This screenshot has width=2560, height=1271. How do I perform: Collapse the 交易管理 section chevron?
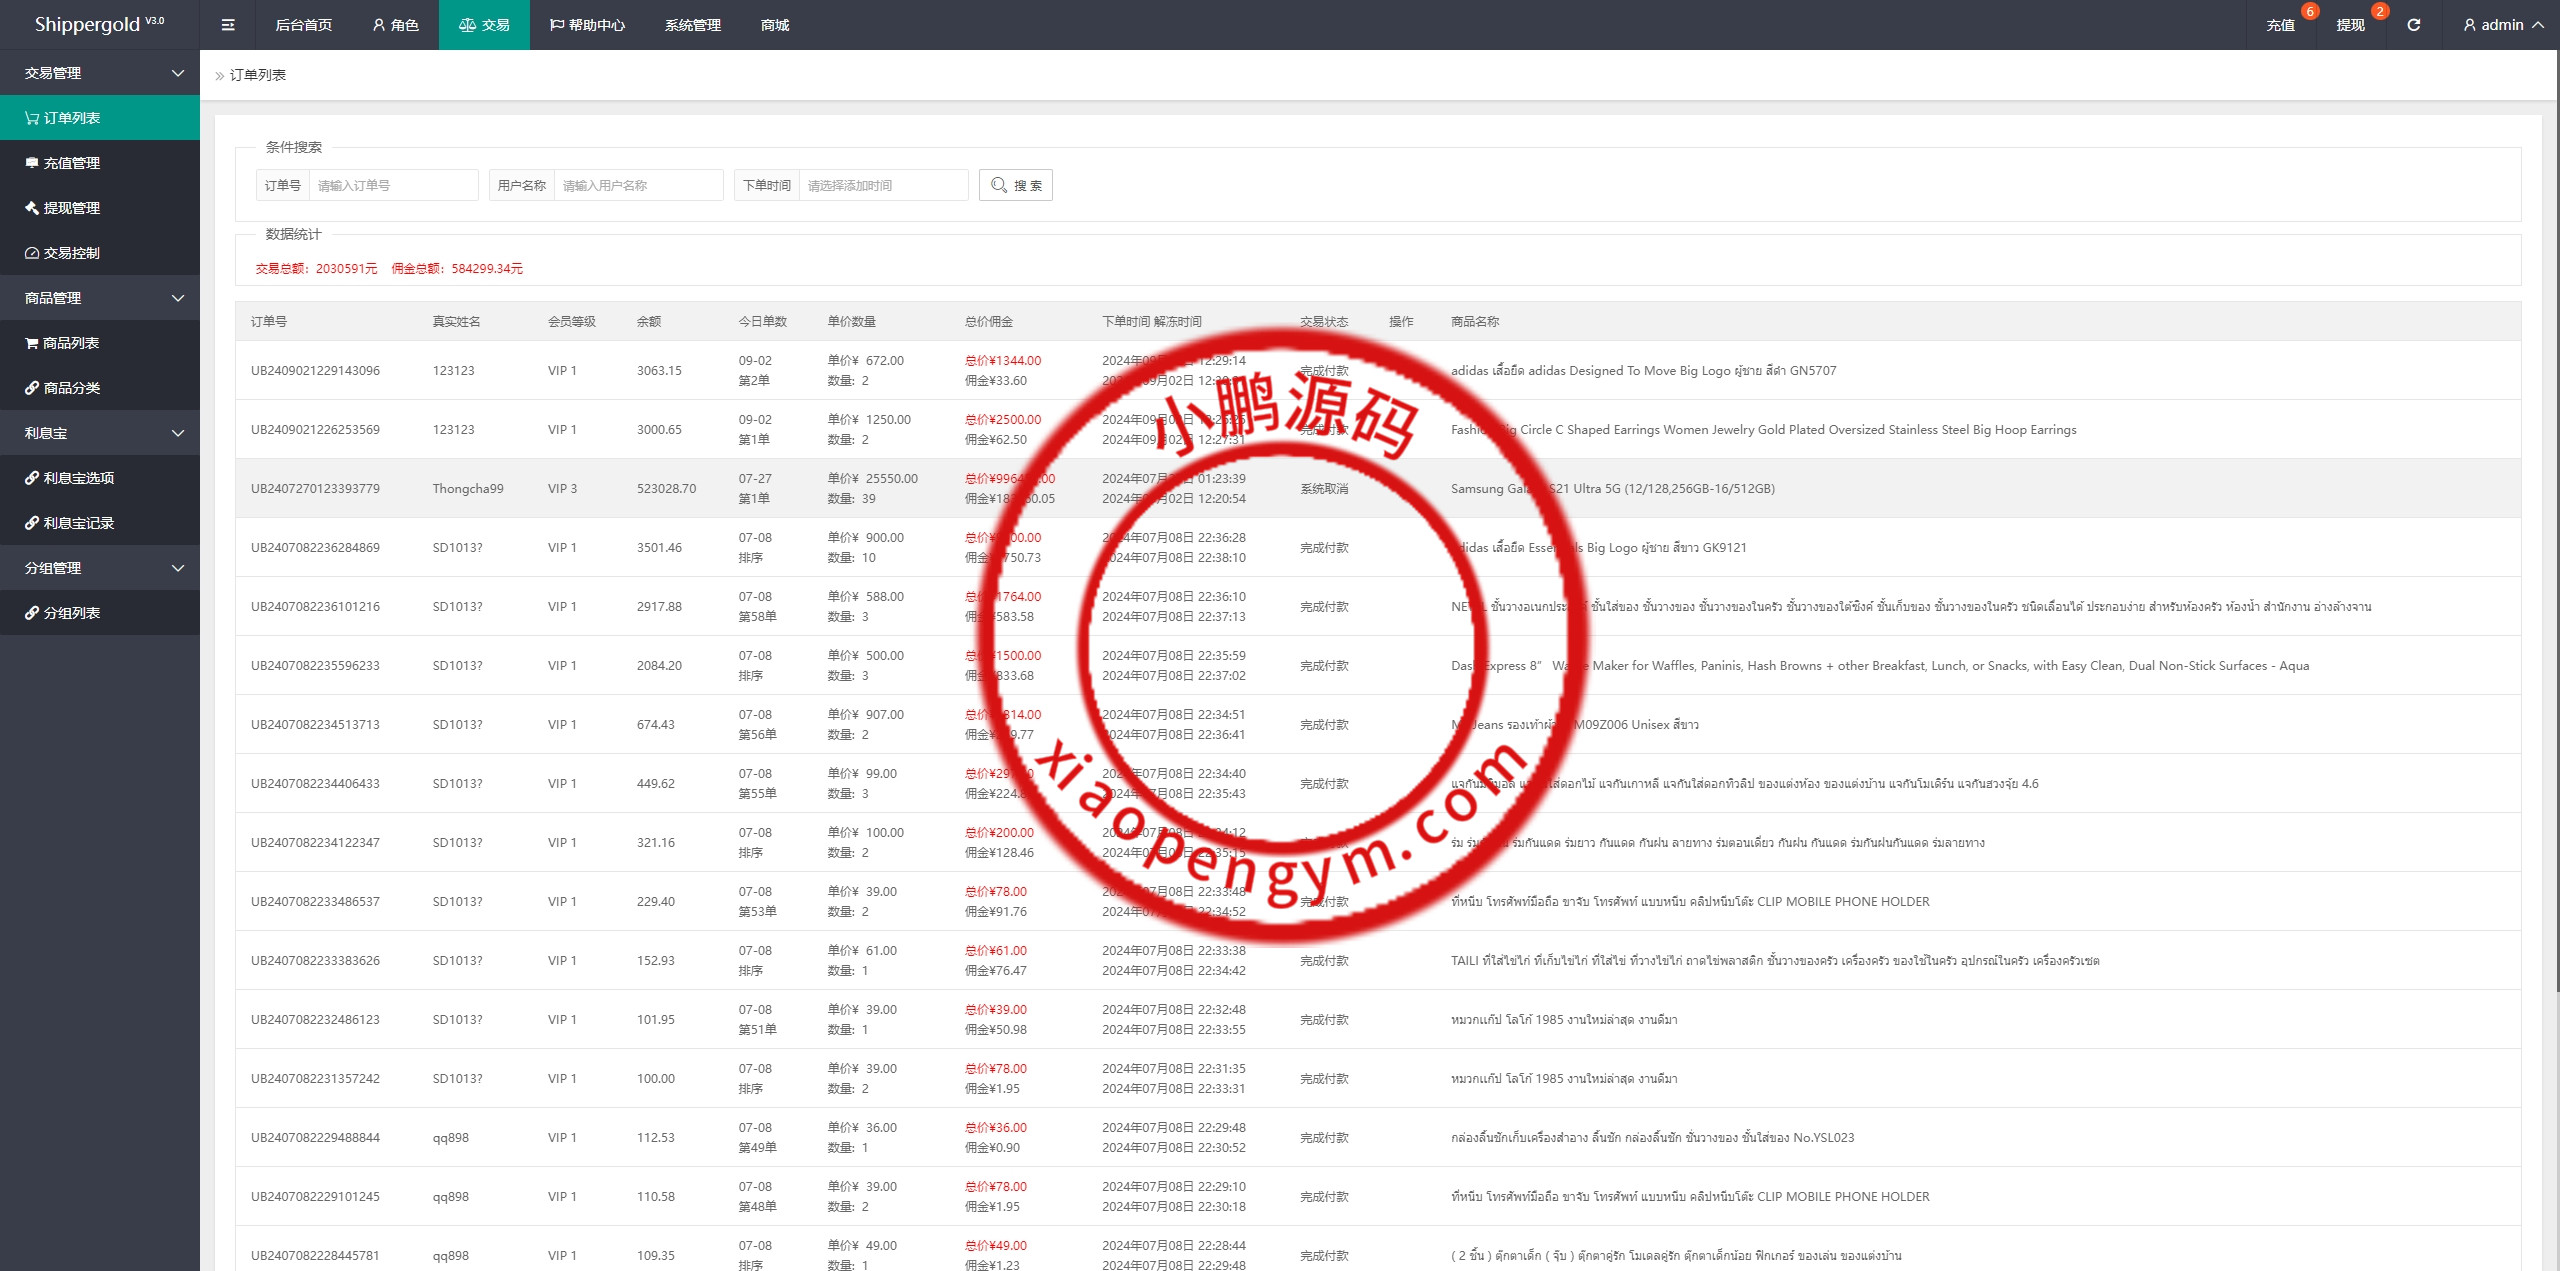pyautogui.click(x=178, y=72)
